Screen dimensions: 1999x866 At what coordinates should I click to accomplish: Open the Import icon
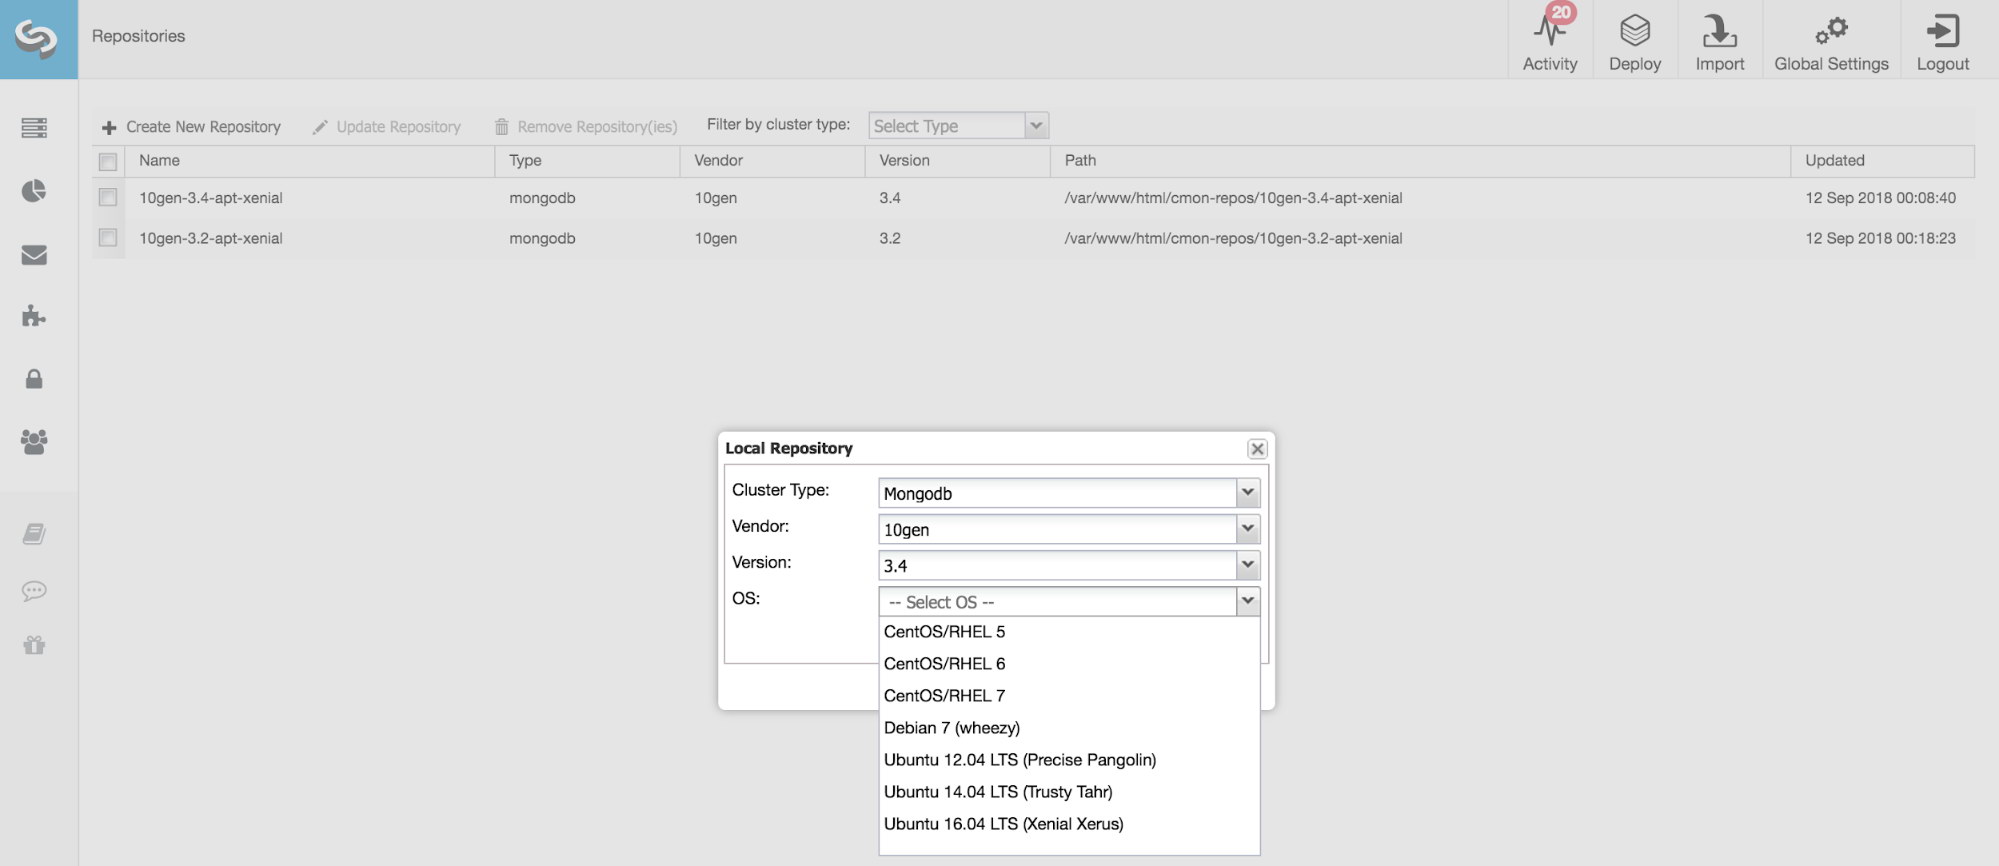[x=1719, y=31]
